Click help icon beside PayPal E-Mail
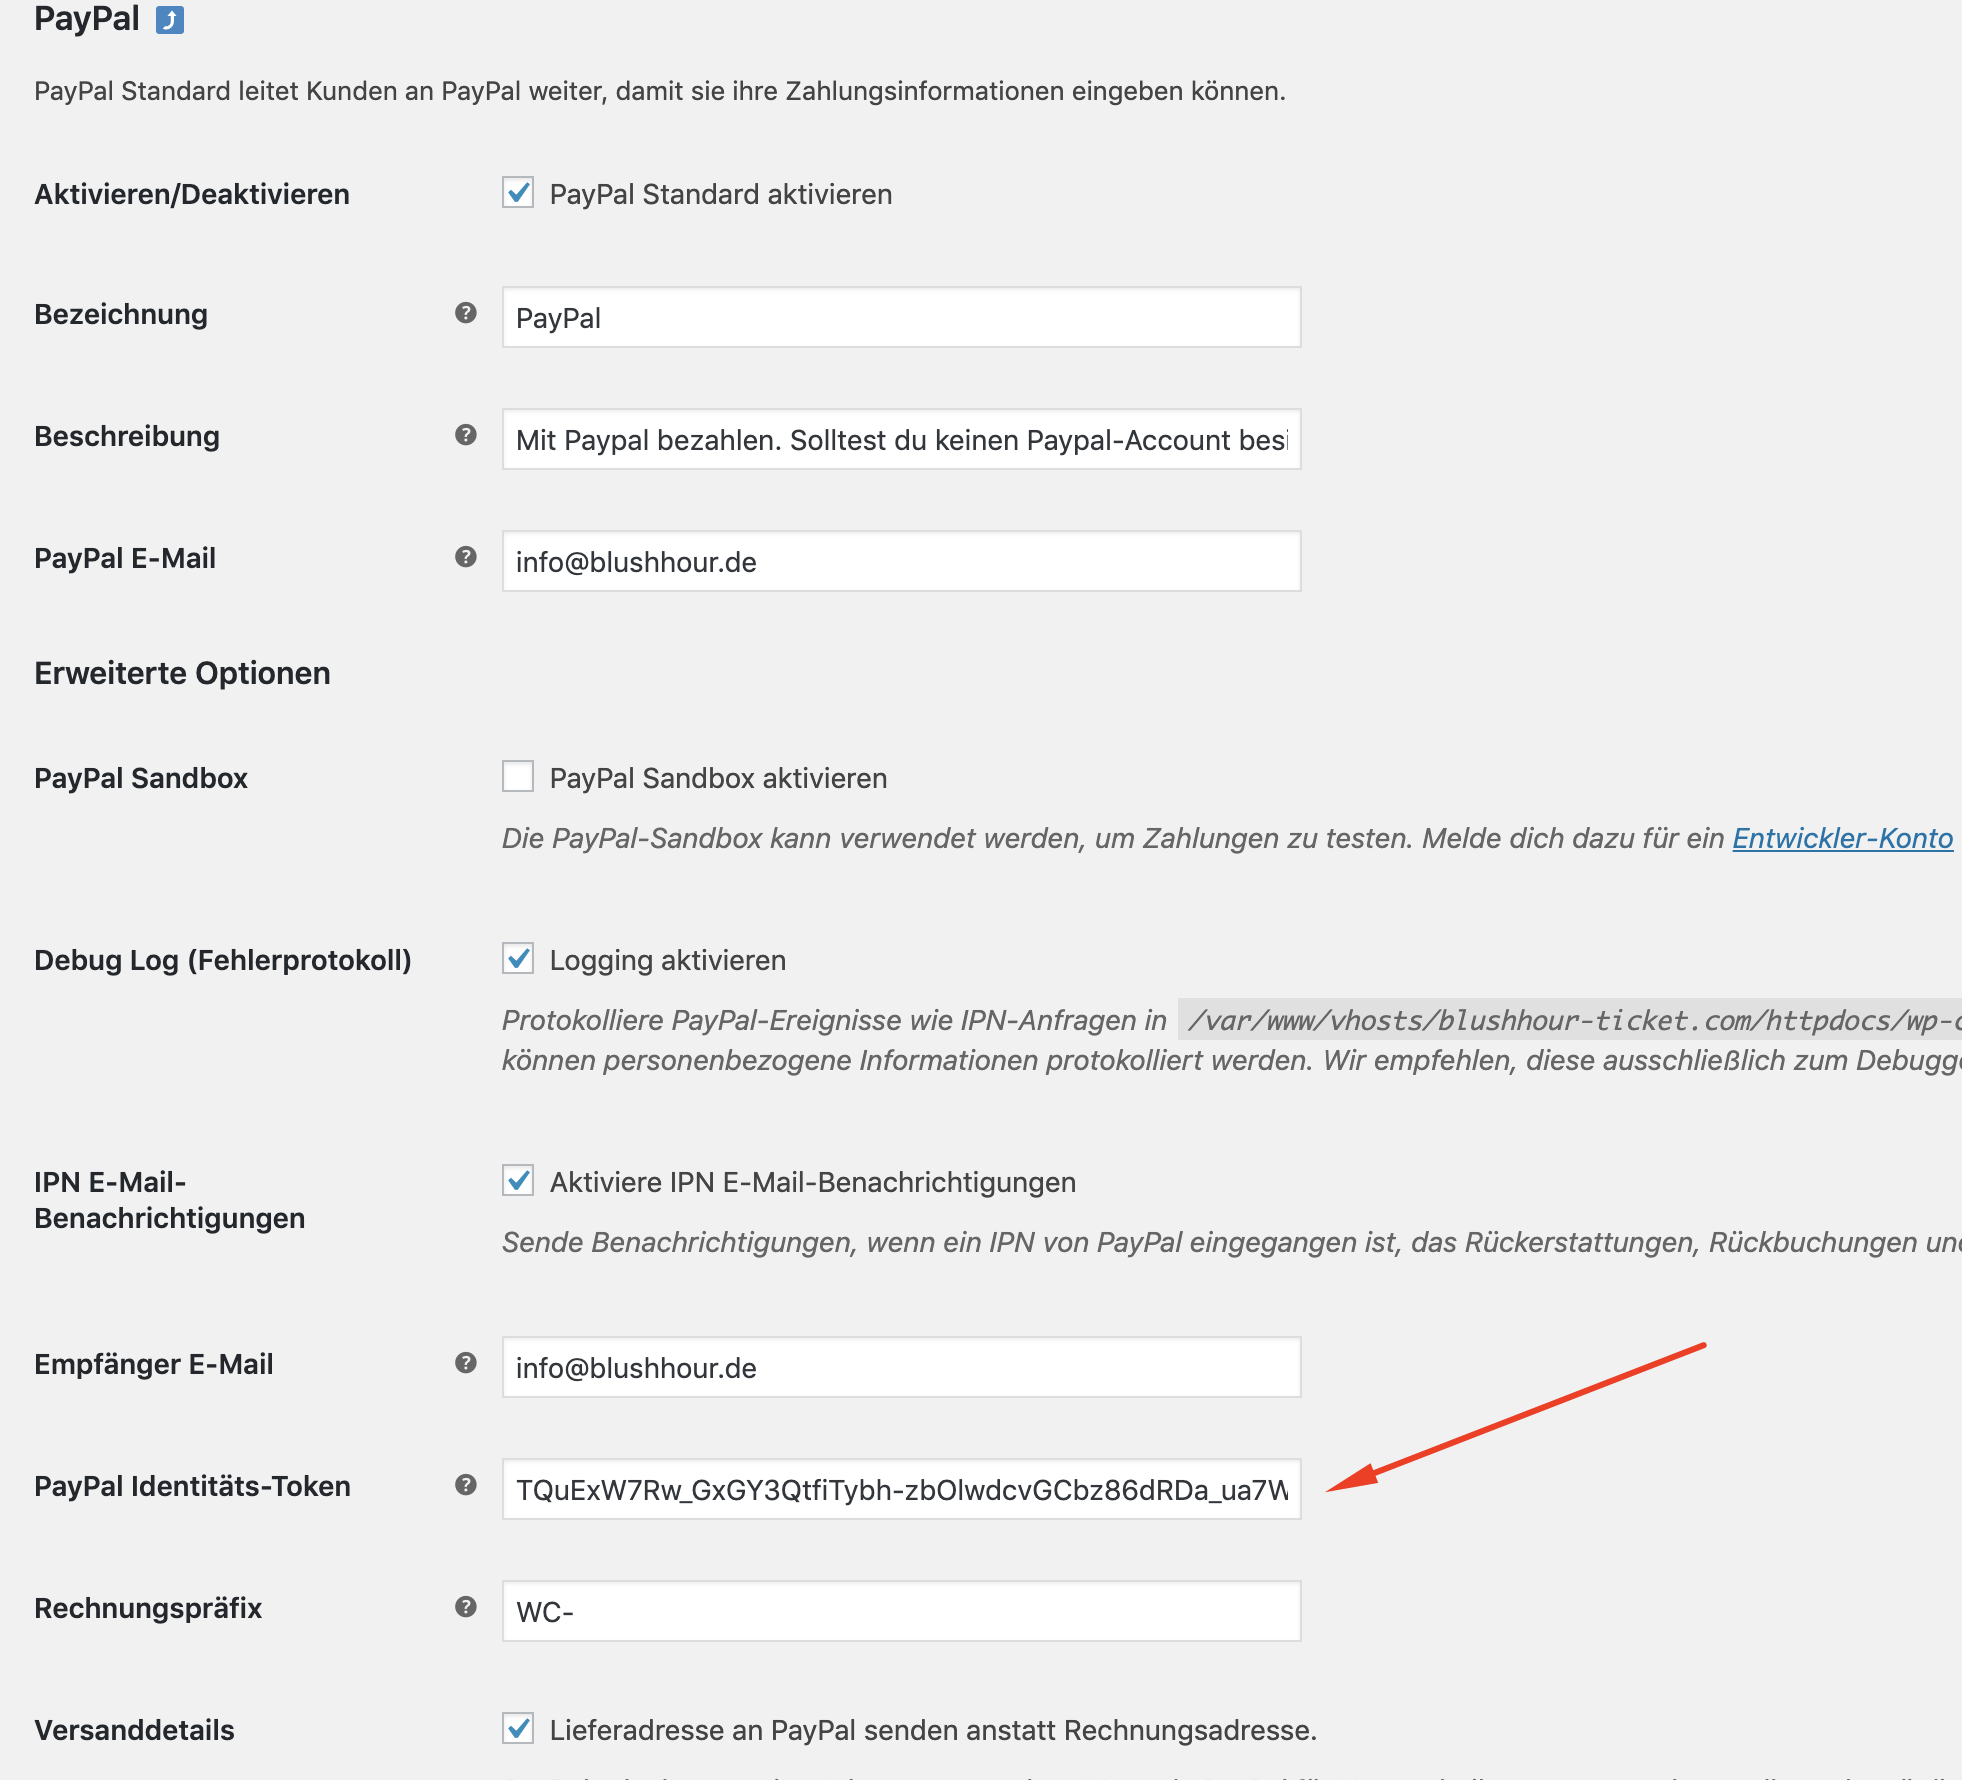The width and height of the screenshot is (1962, 1780). [x=465, y=557]
